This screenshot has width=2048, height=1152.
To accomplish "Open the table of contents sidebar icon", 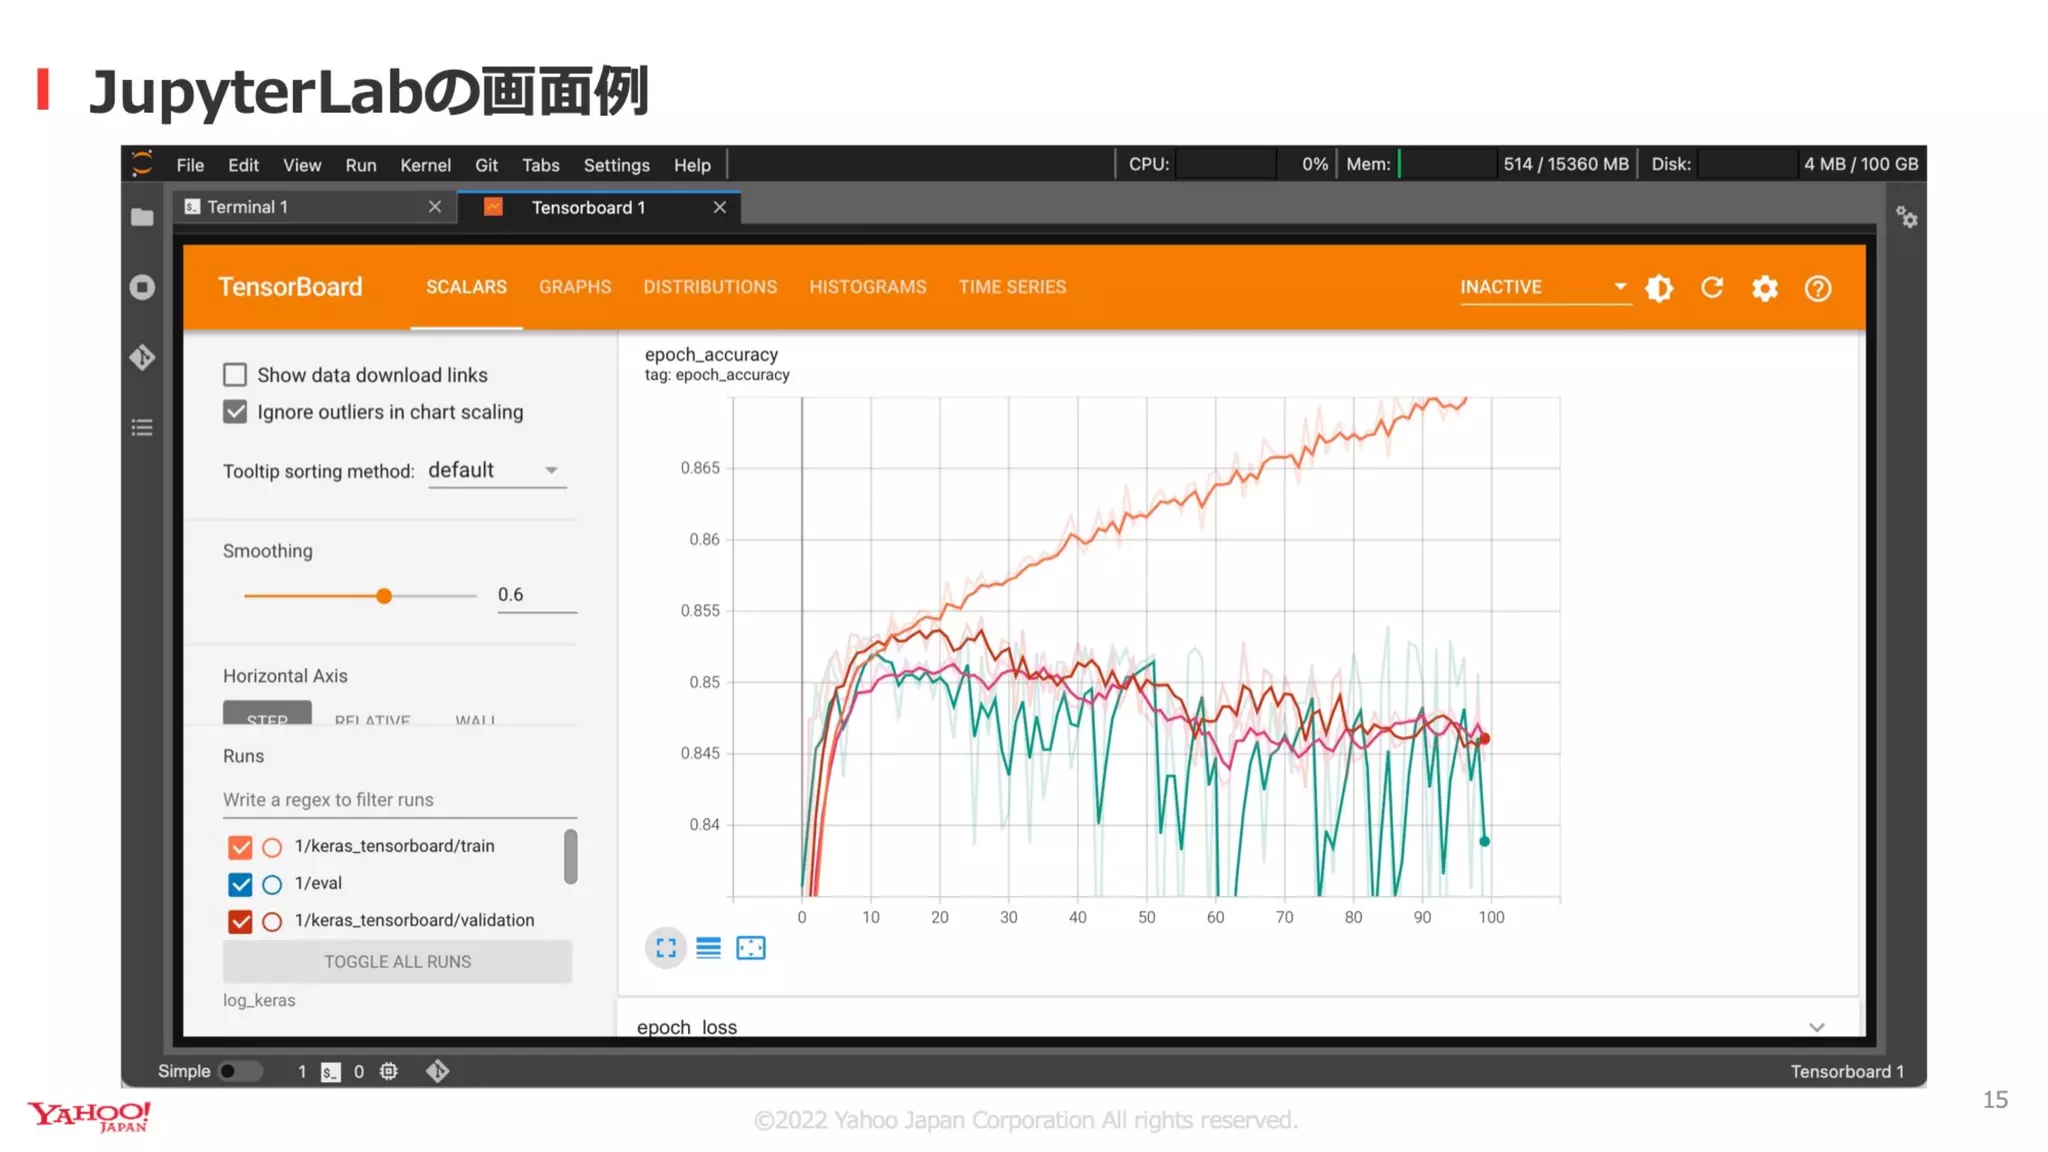I will coord(142,428).
